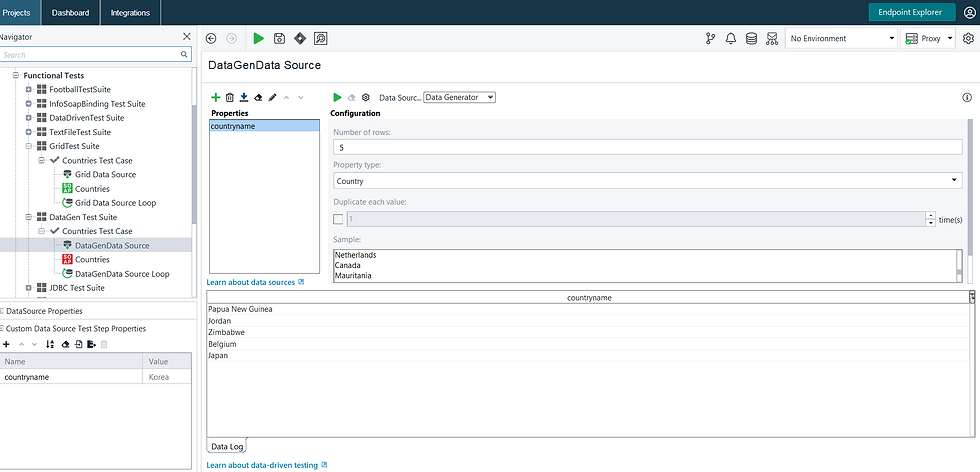Open the database manager icon

pos(751,39)
